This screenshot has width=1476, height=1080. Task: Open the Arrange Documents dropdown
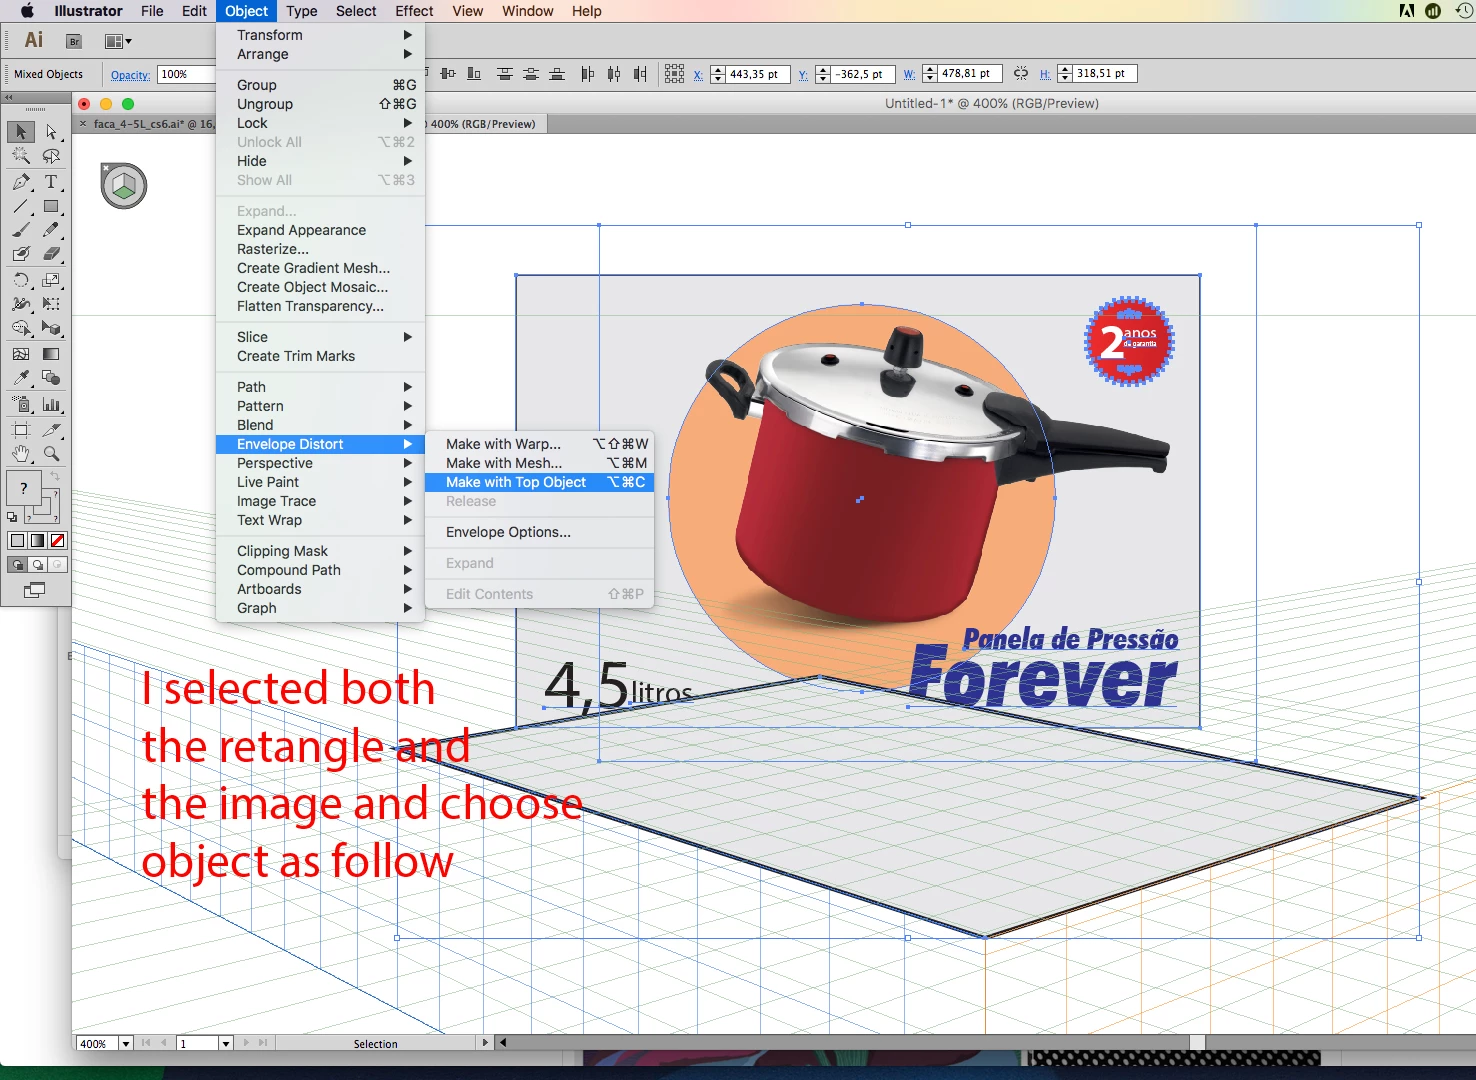coord(118,41)
